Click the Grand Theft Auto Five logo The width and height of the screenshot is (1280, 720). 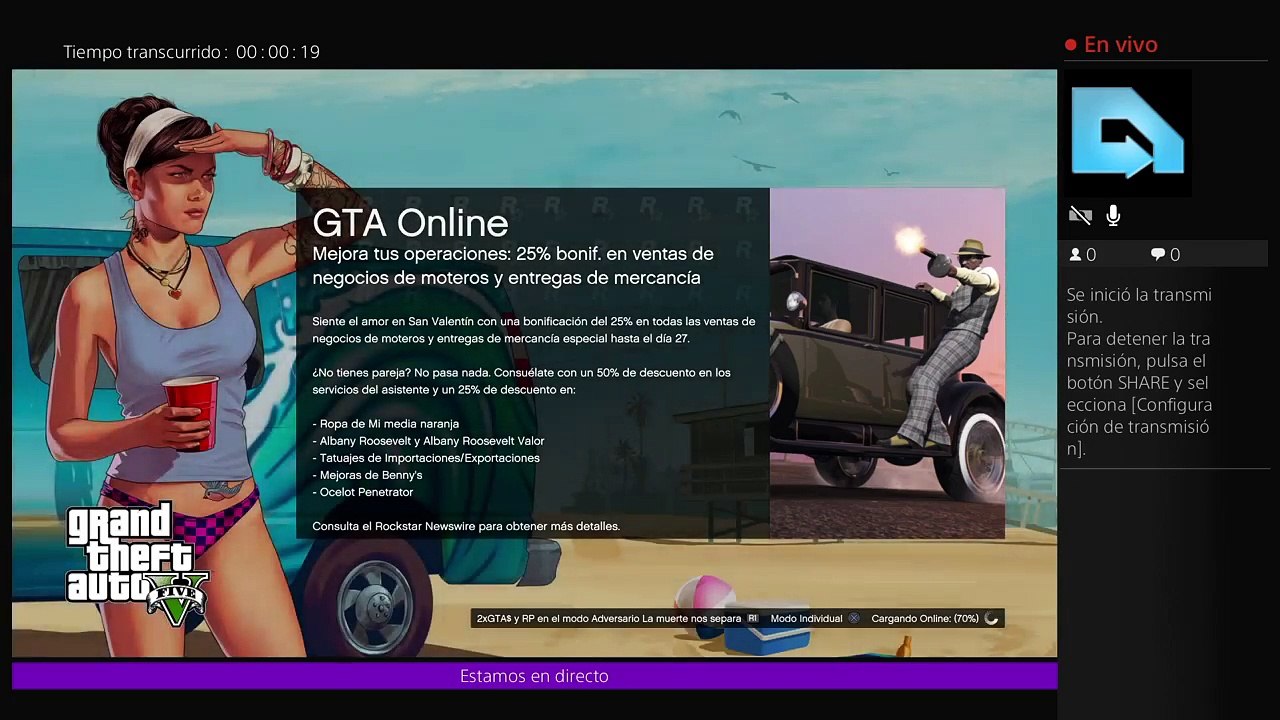[137, 566]
